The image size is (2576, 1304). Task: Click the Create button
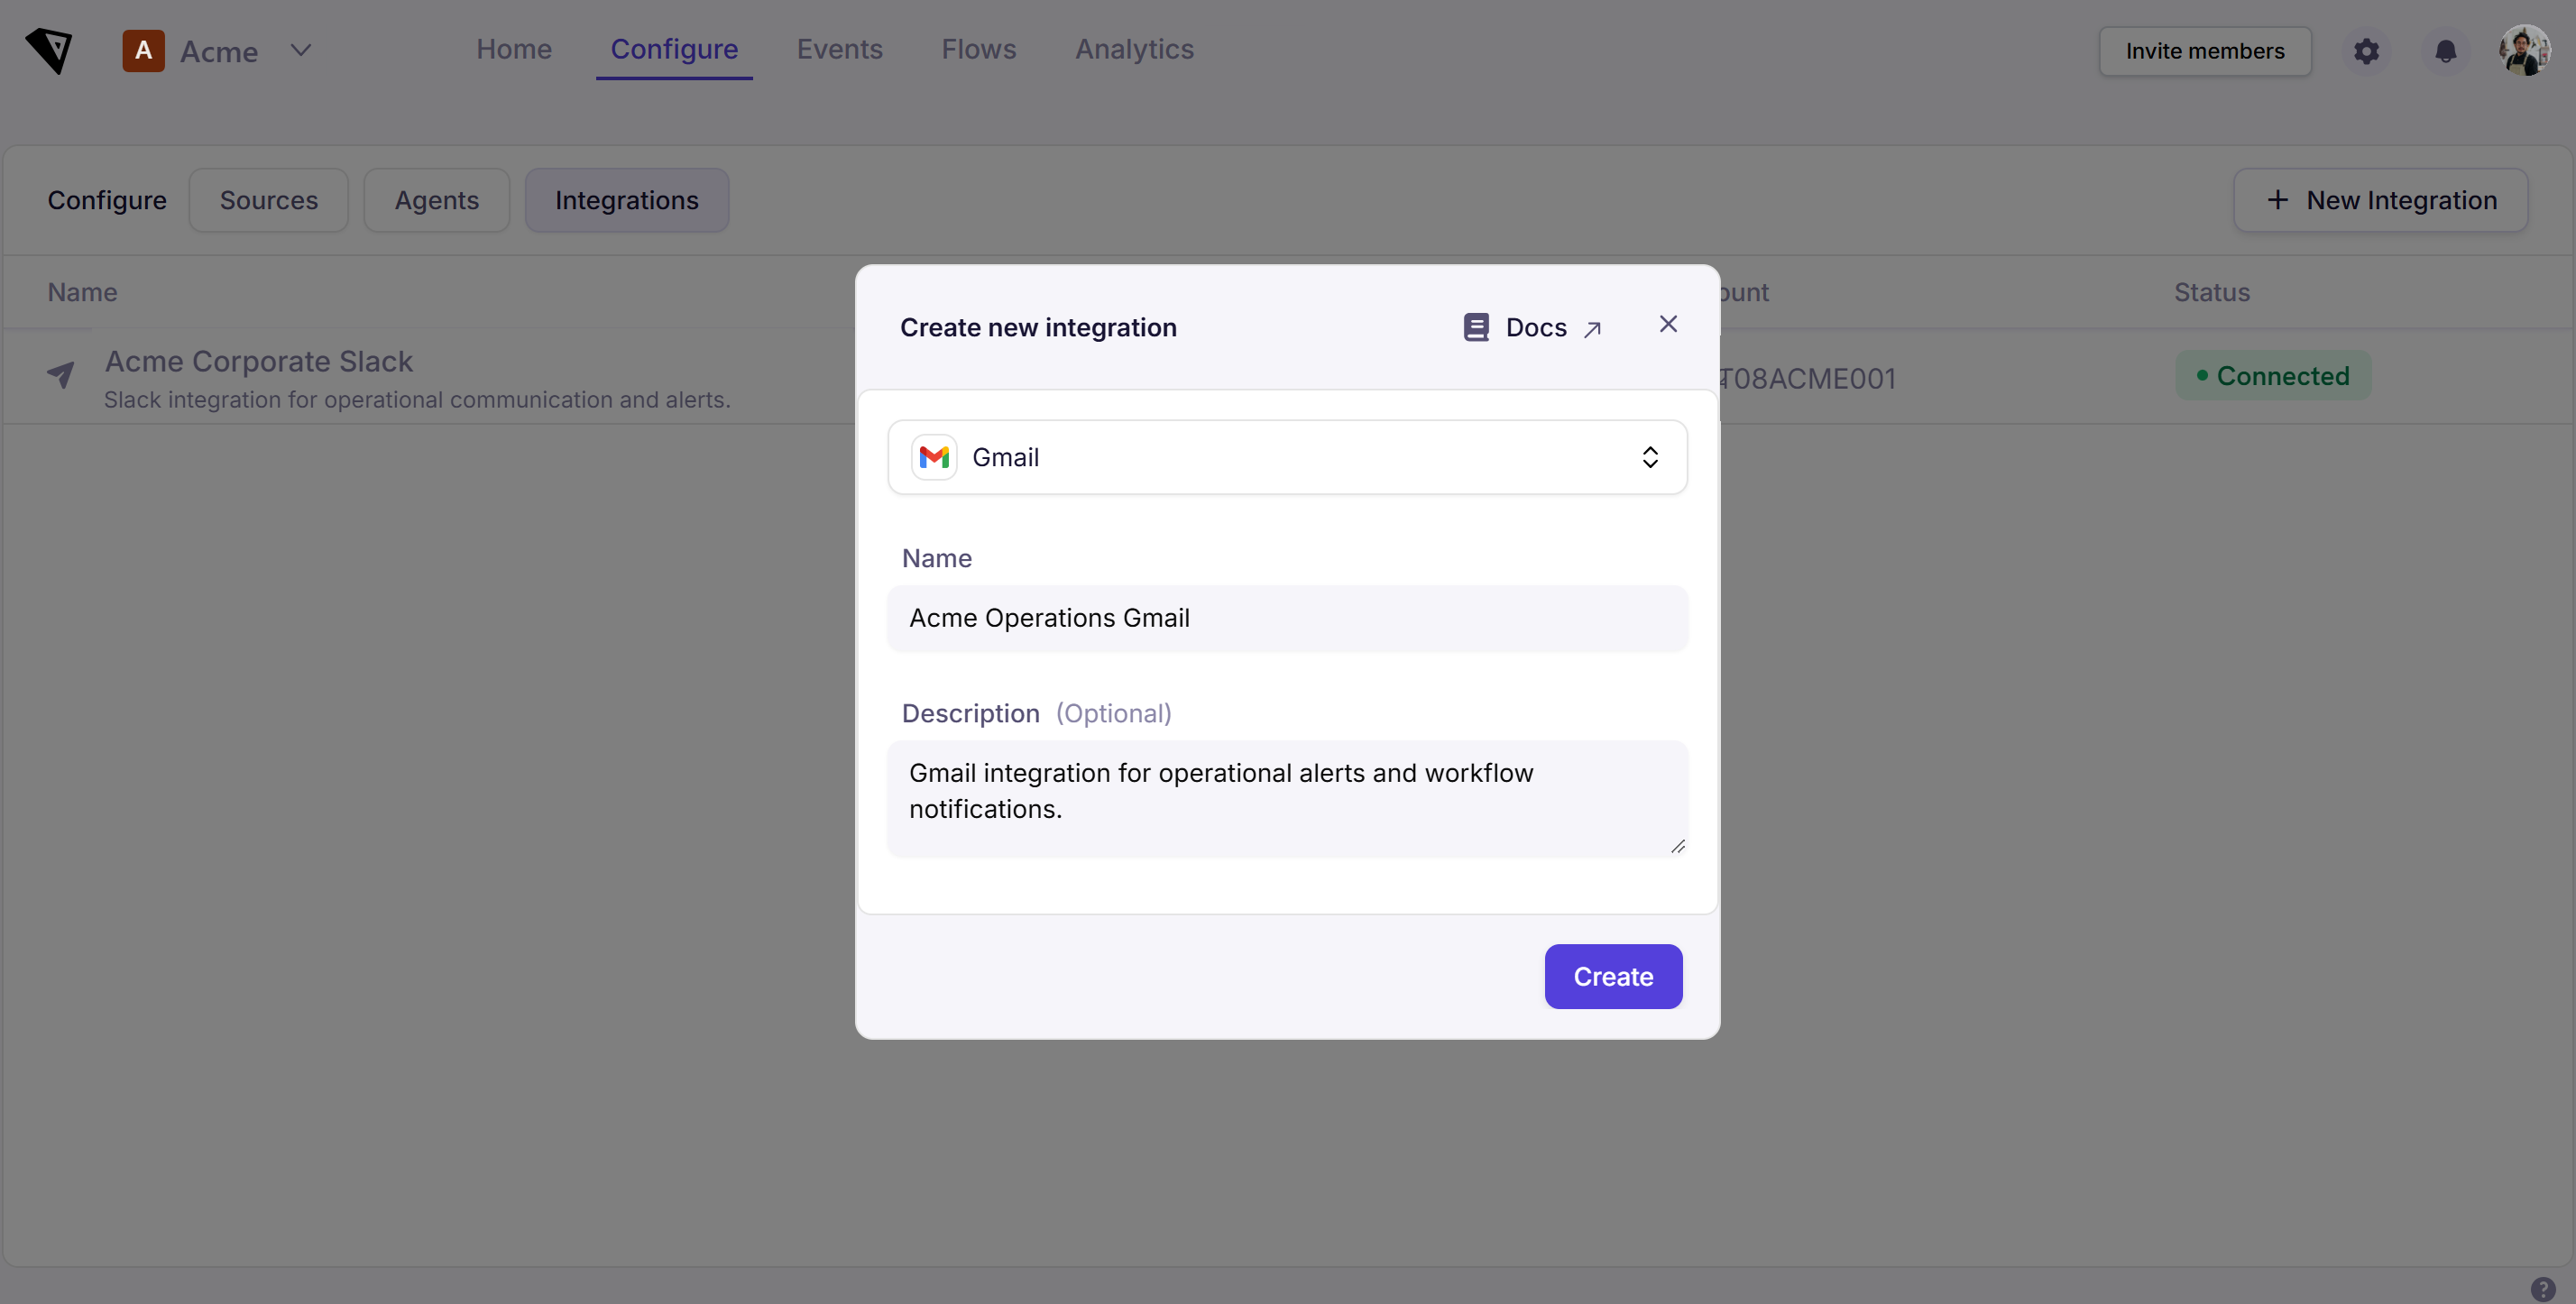coord(1612,976)
